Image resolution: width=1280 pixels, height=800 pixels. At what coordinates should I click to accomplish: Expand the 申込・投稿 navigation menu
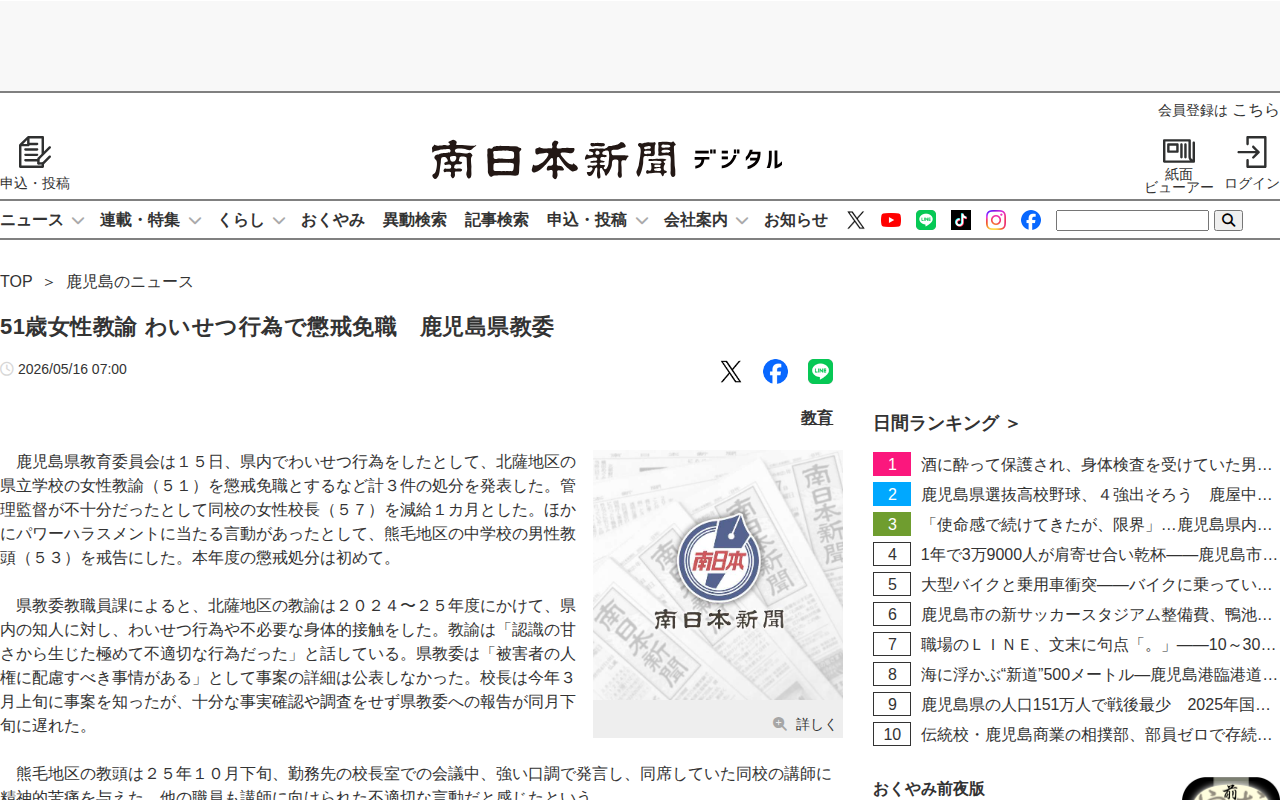coord(597,220)
